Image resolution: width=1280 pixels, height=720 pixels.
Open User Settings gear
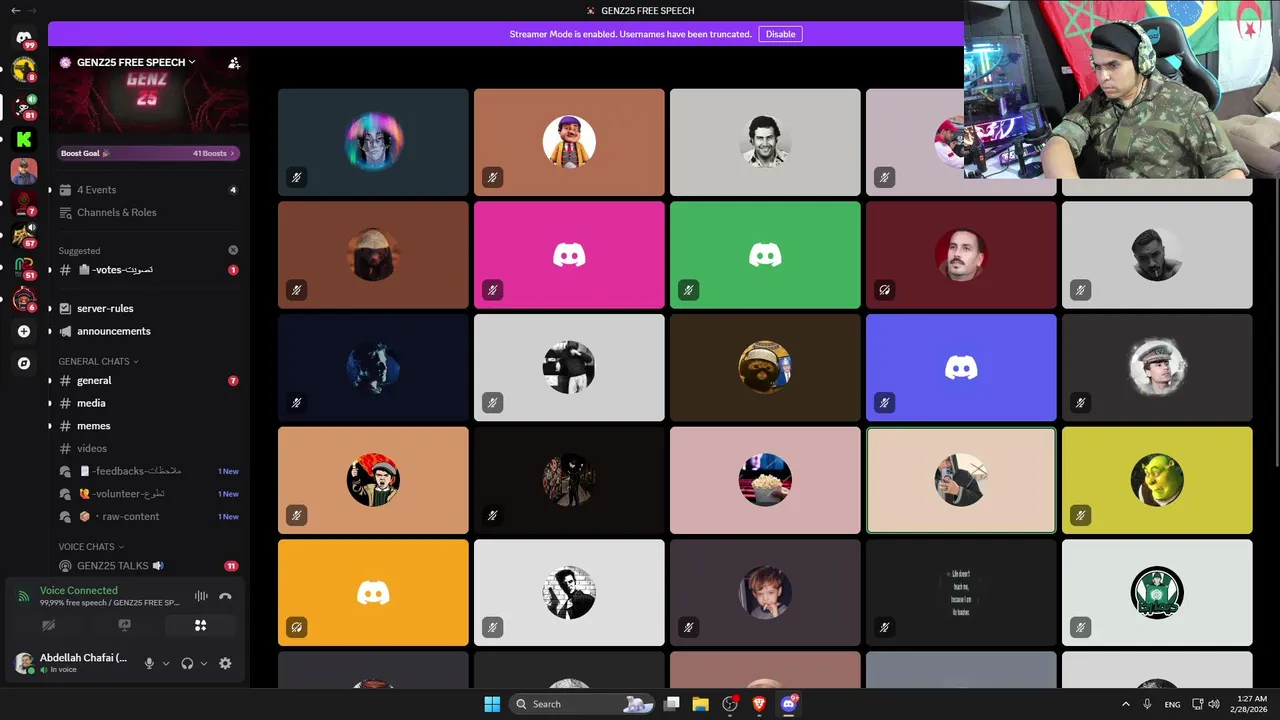coord(225,663)
